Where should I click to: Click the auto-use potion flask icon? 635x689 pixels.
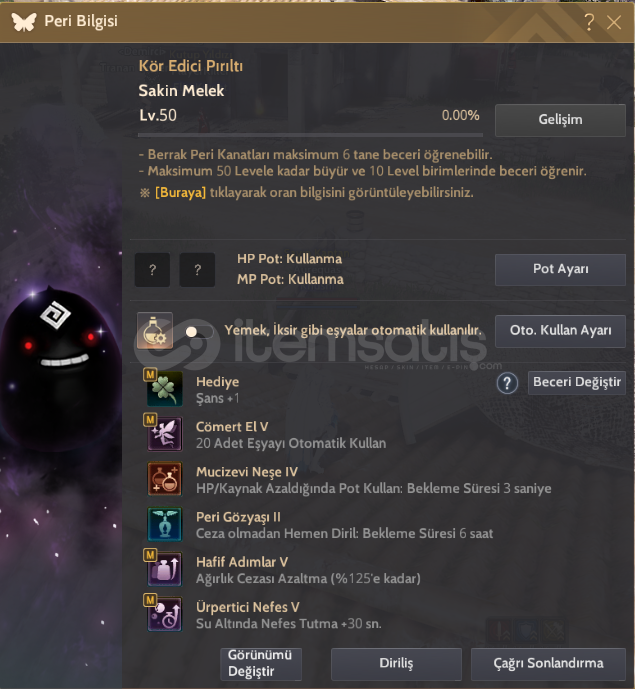point(155,330)
